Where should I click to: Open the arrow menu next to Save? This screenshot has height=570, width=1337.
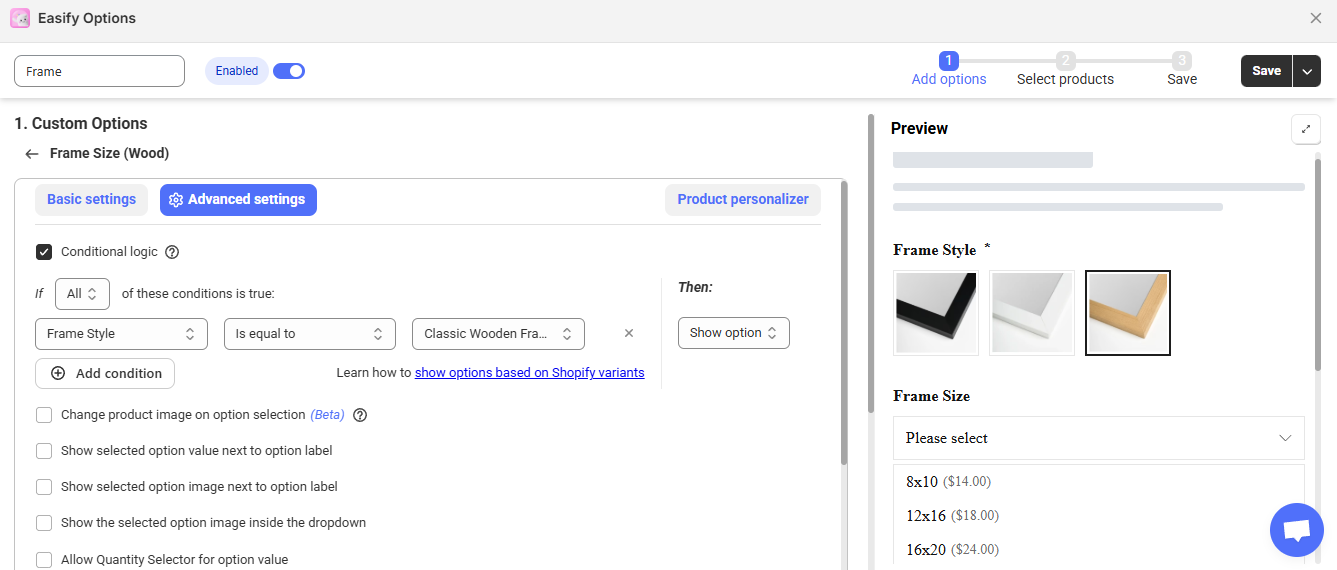(x=1307, y=71)
